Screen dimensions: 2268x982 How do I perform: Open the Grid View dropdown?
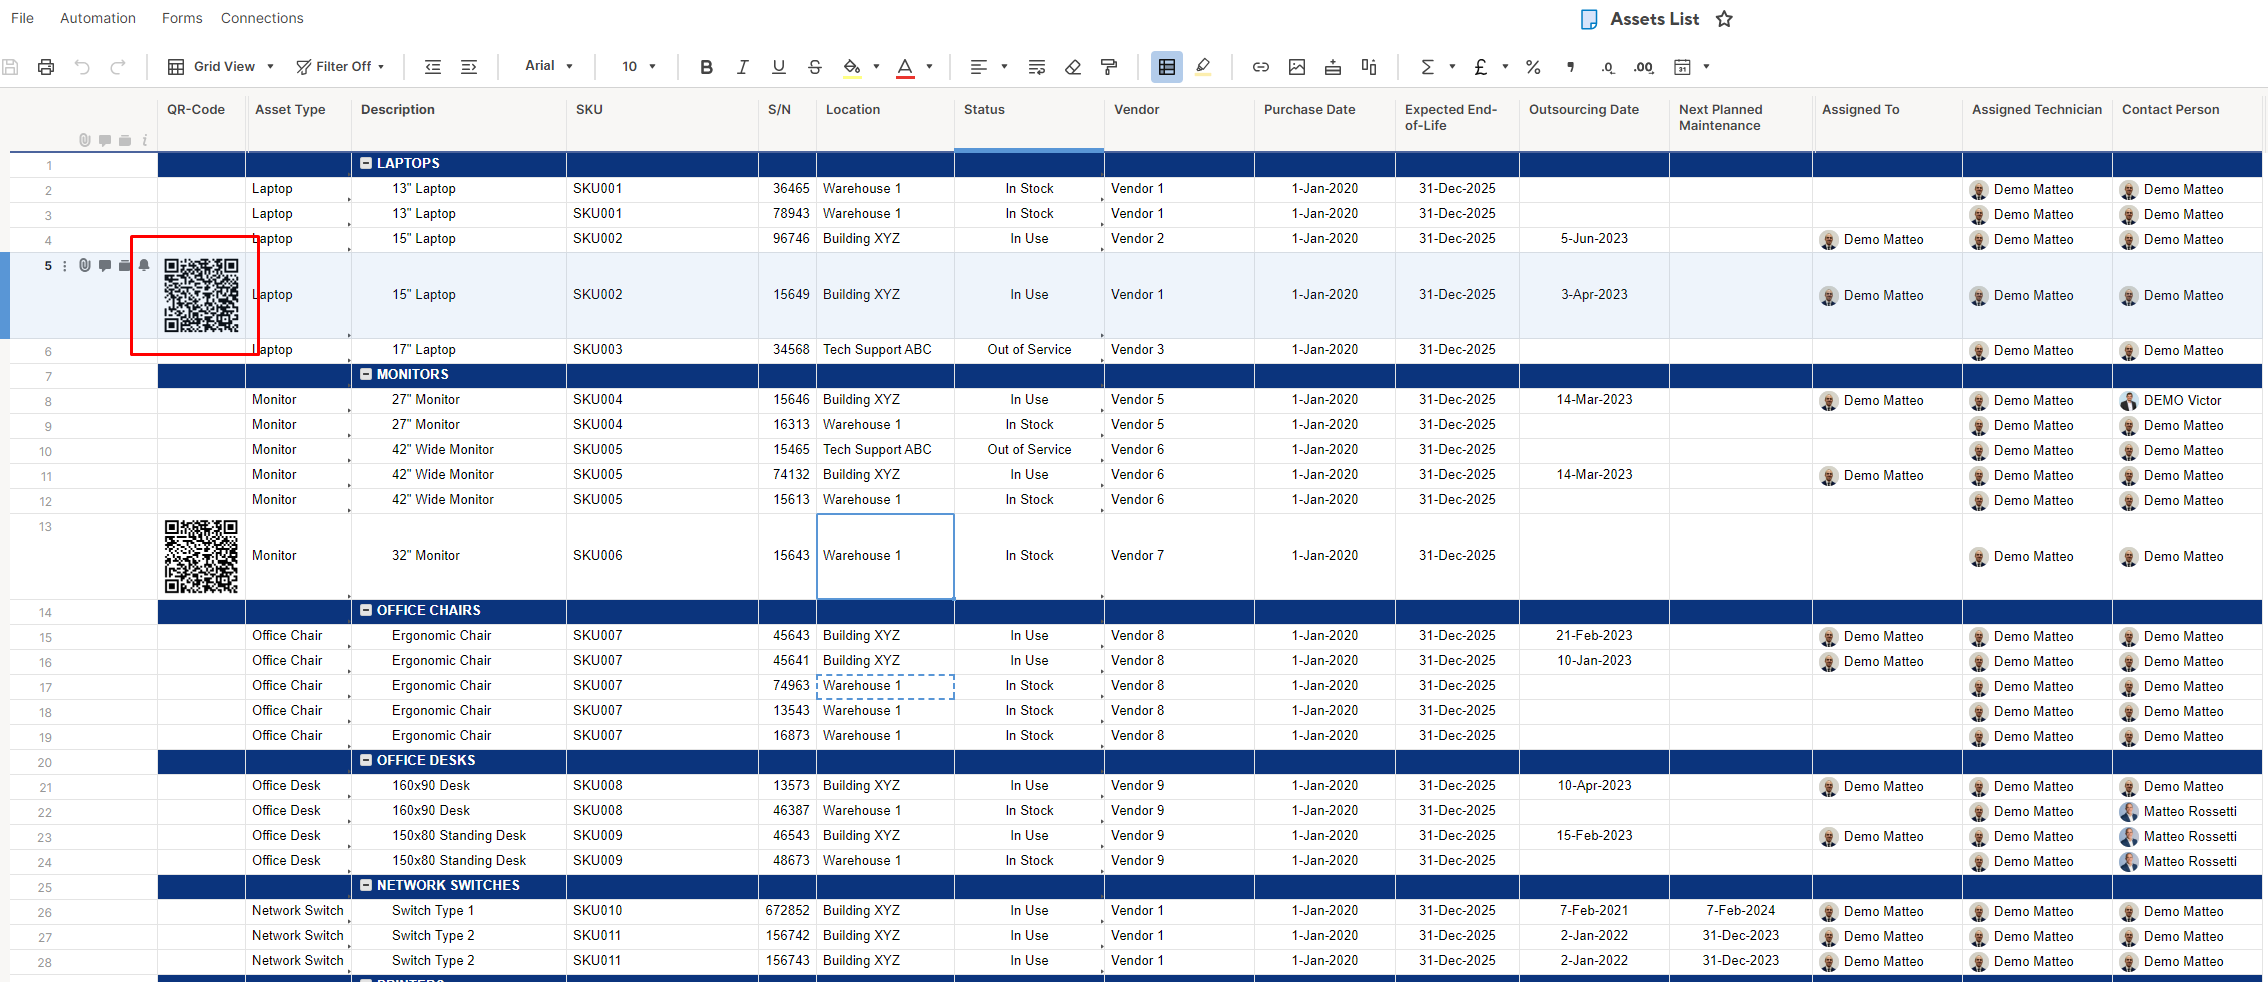(221, 67)
